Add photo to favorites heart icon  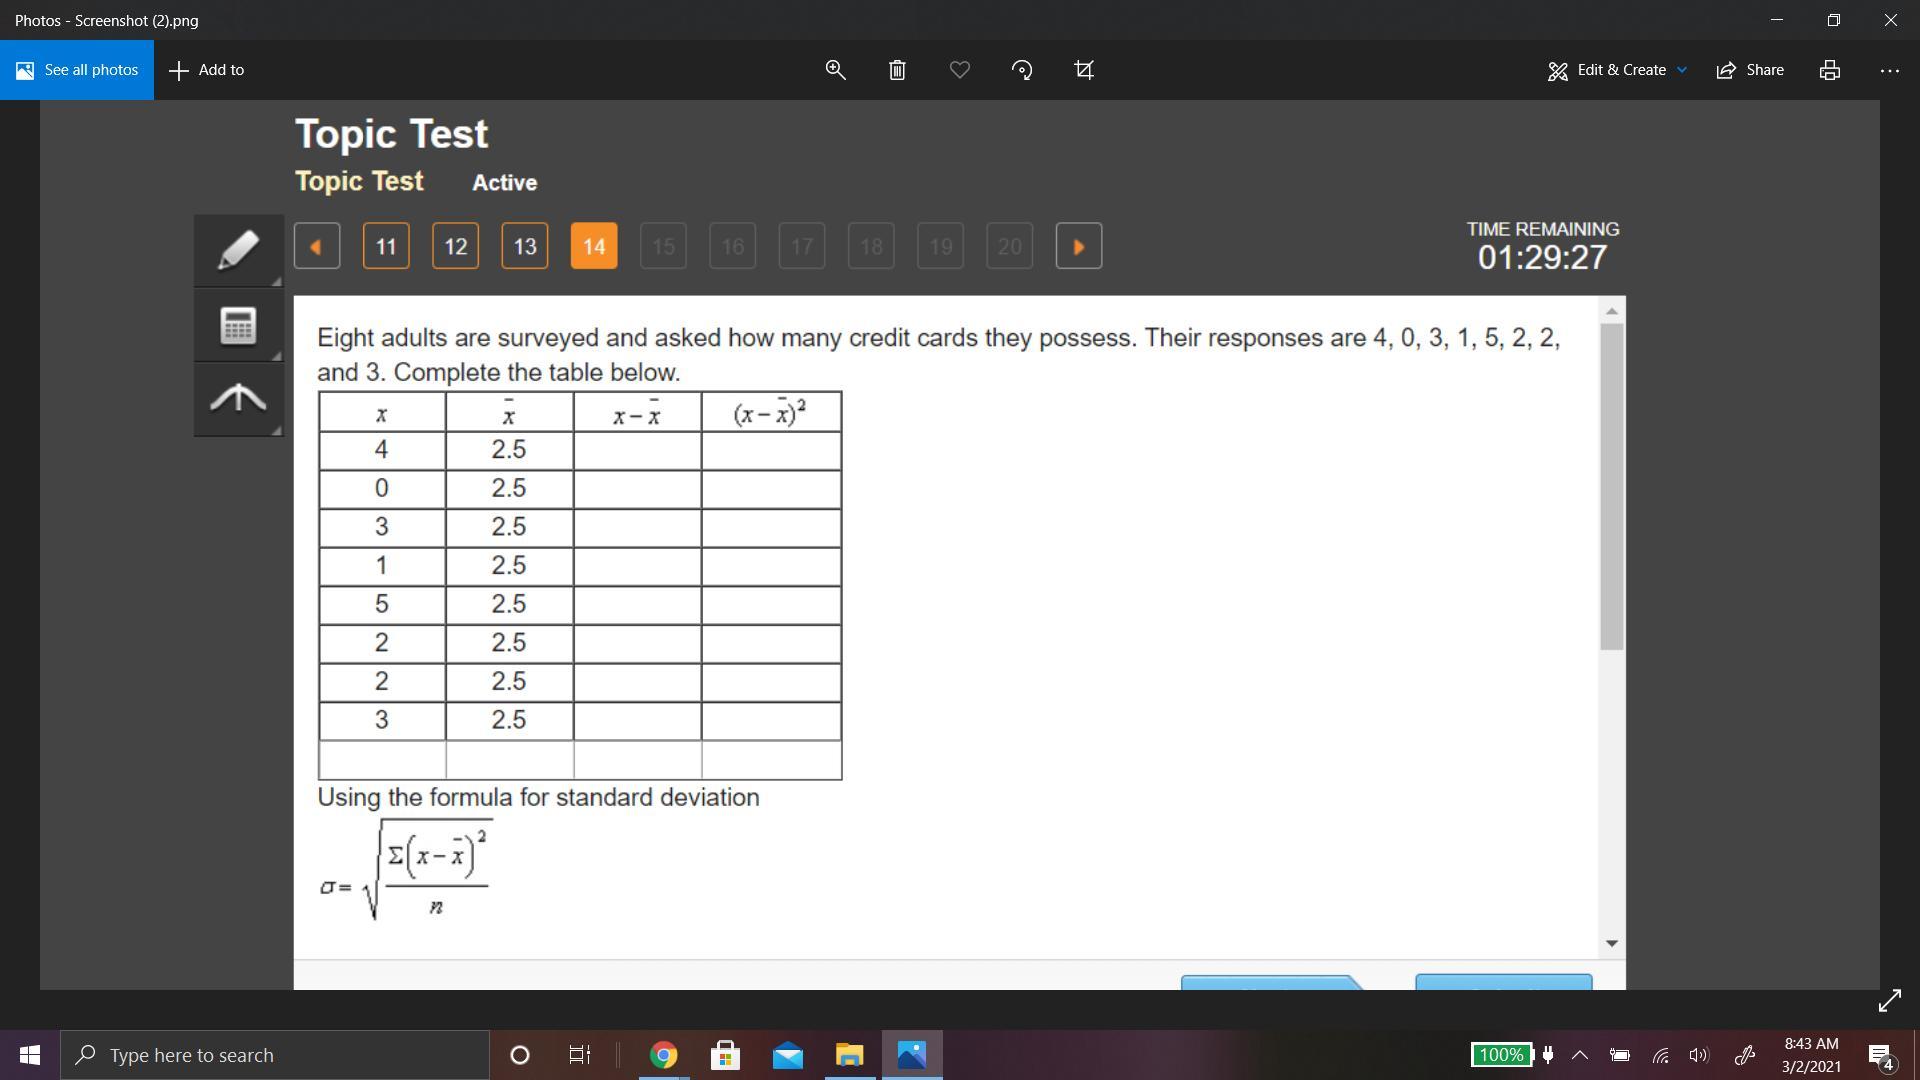point(960,70)
